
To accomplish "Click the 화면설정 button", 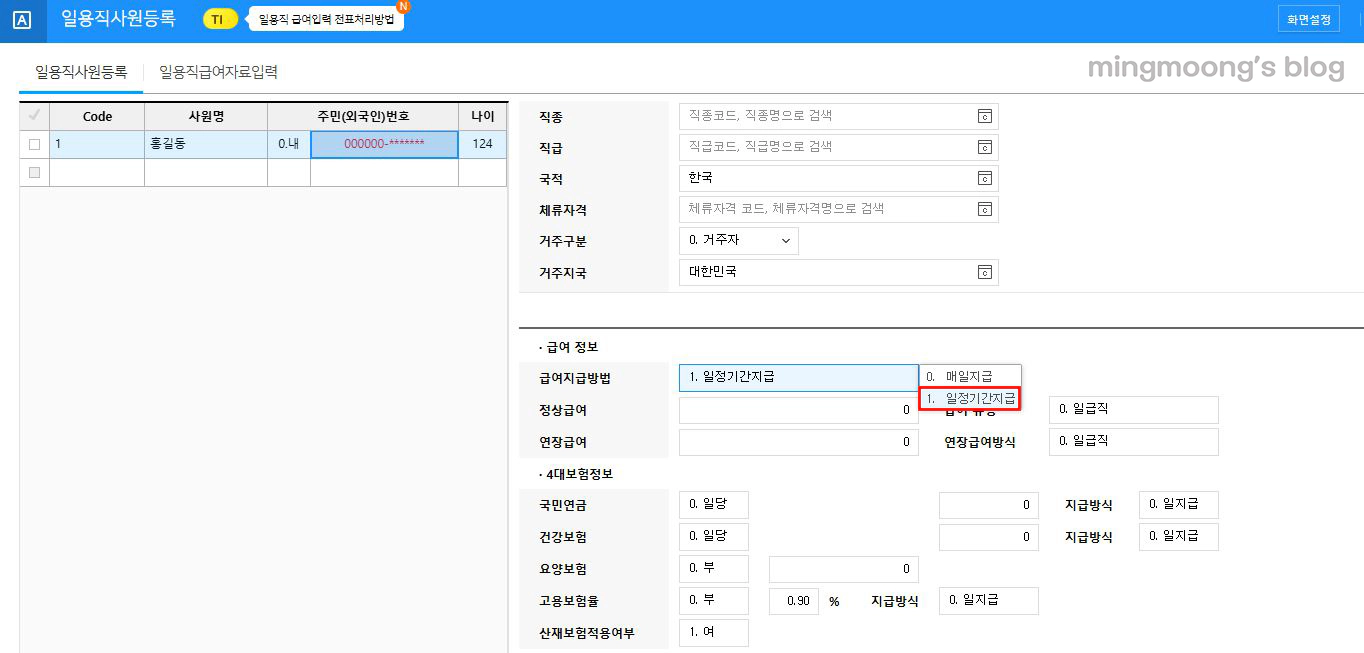I will click(x=1308, y=18).
